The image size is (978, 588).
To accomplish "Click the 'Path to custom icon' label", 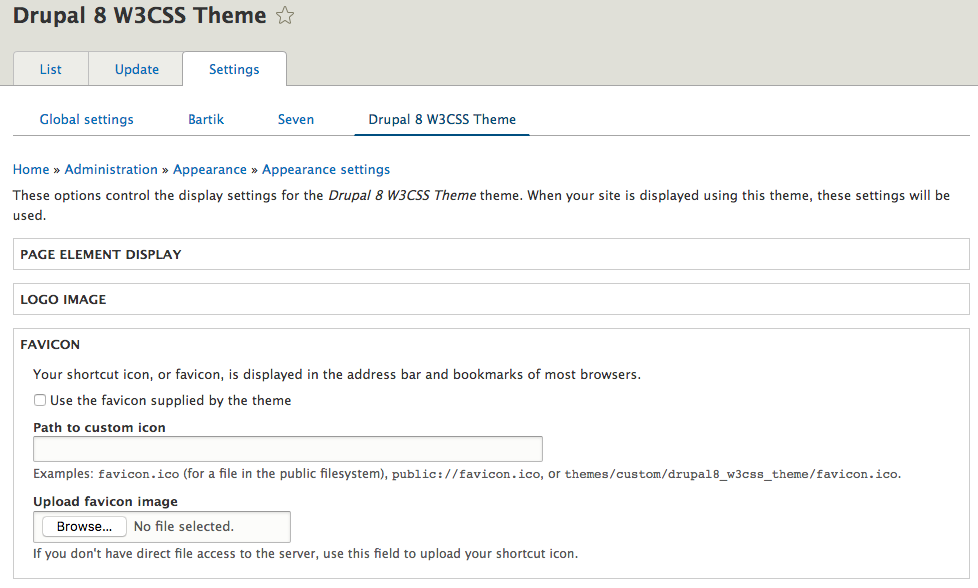I will coord(99,427).
